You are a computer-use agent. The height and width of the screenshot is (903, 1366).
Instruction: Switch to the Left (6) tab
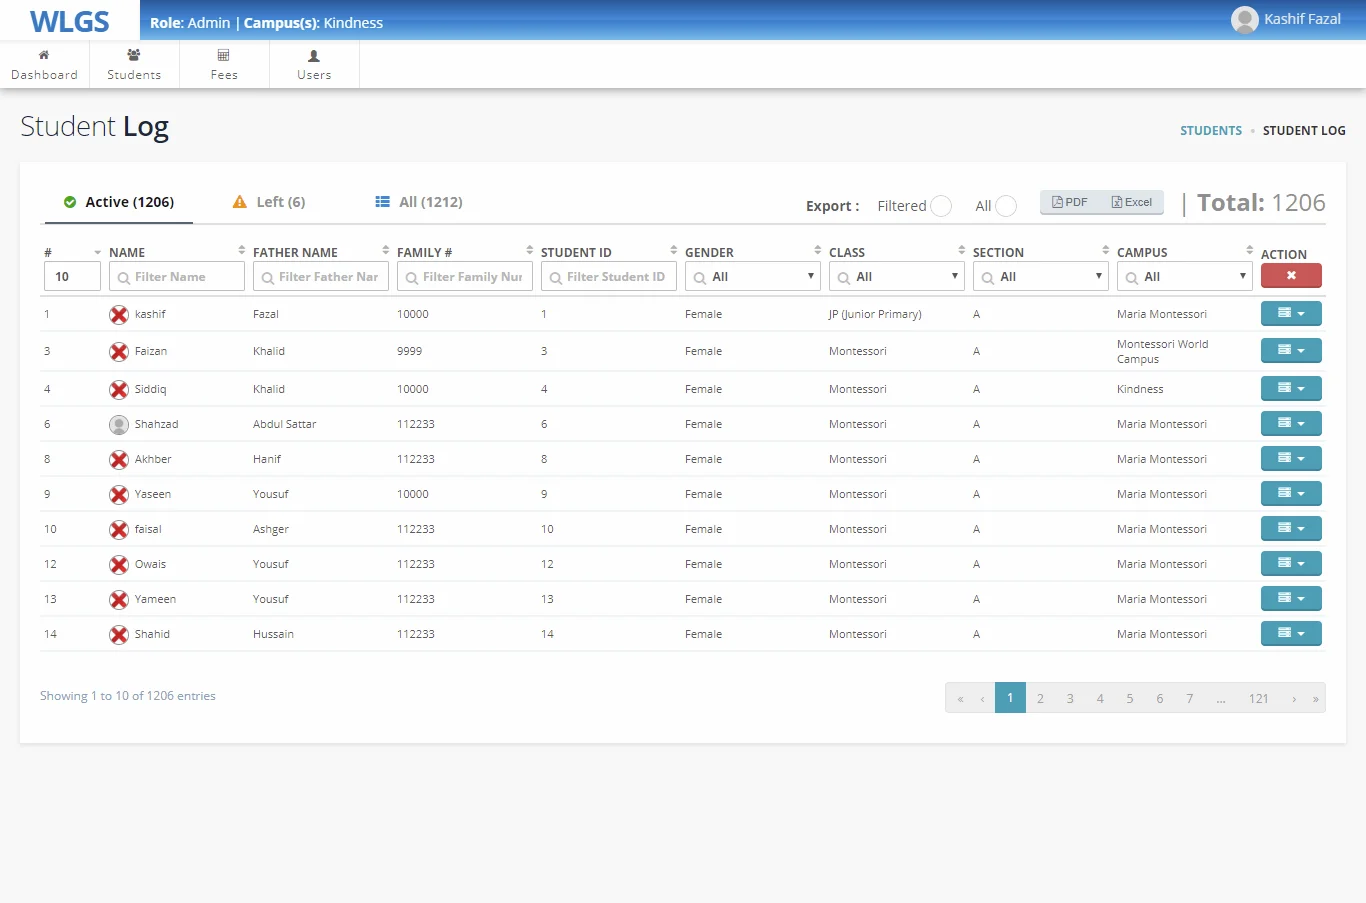(269, 202)
